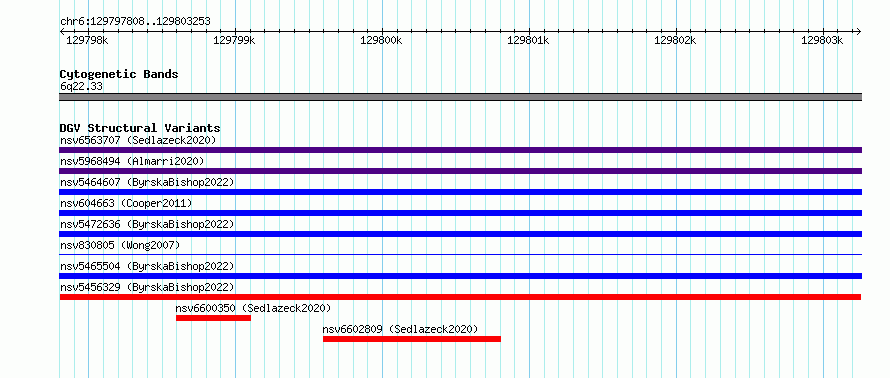The image size is (890, 378).
Task: Click the 129799k ruler tick label
Action: pos(234,40)
